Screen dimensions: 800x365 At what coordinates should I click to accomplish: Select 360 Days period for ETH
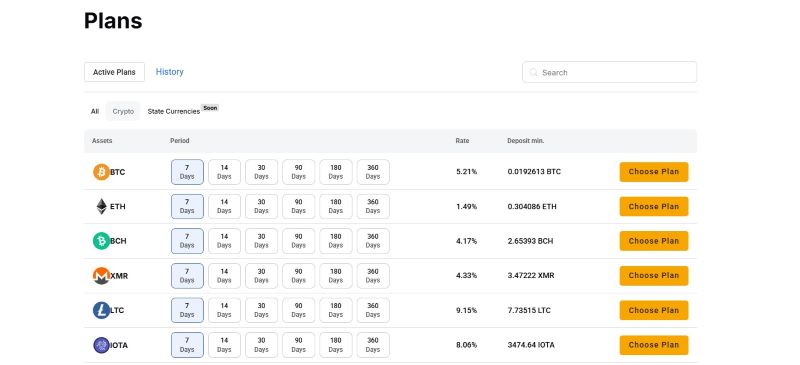(x=373, y=206)
